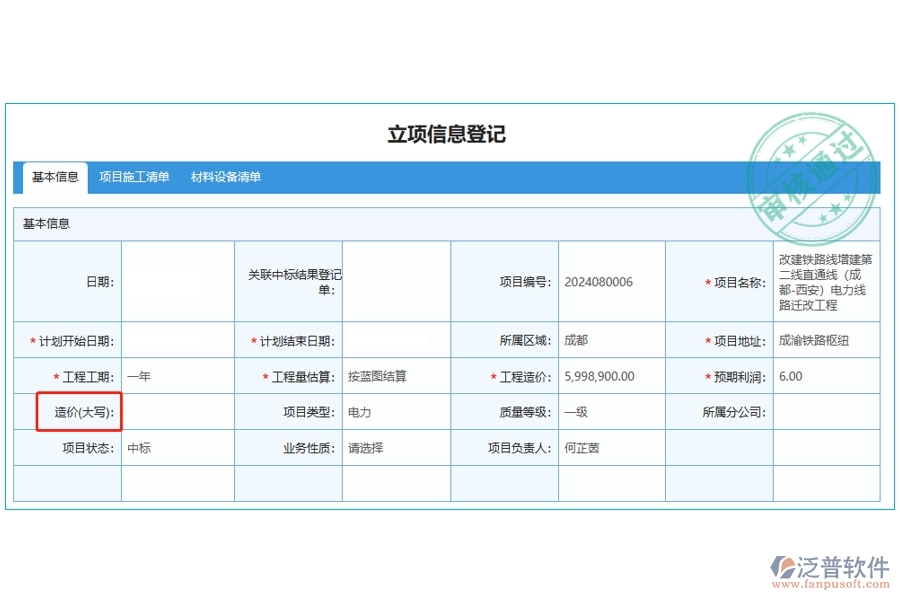900x600 pixels.
Task: Open the 业务性质 dropdown showing 请选择
Action: tap(395, 448)
